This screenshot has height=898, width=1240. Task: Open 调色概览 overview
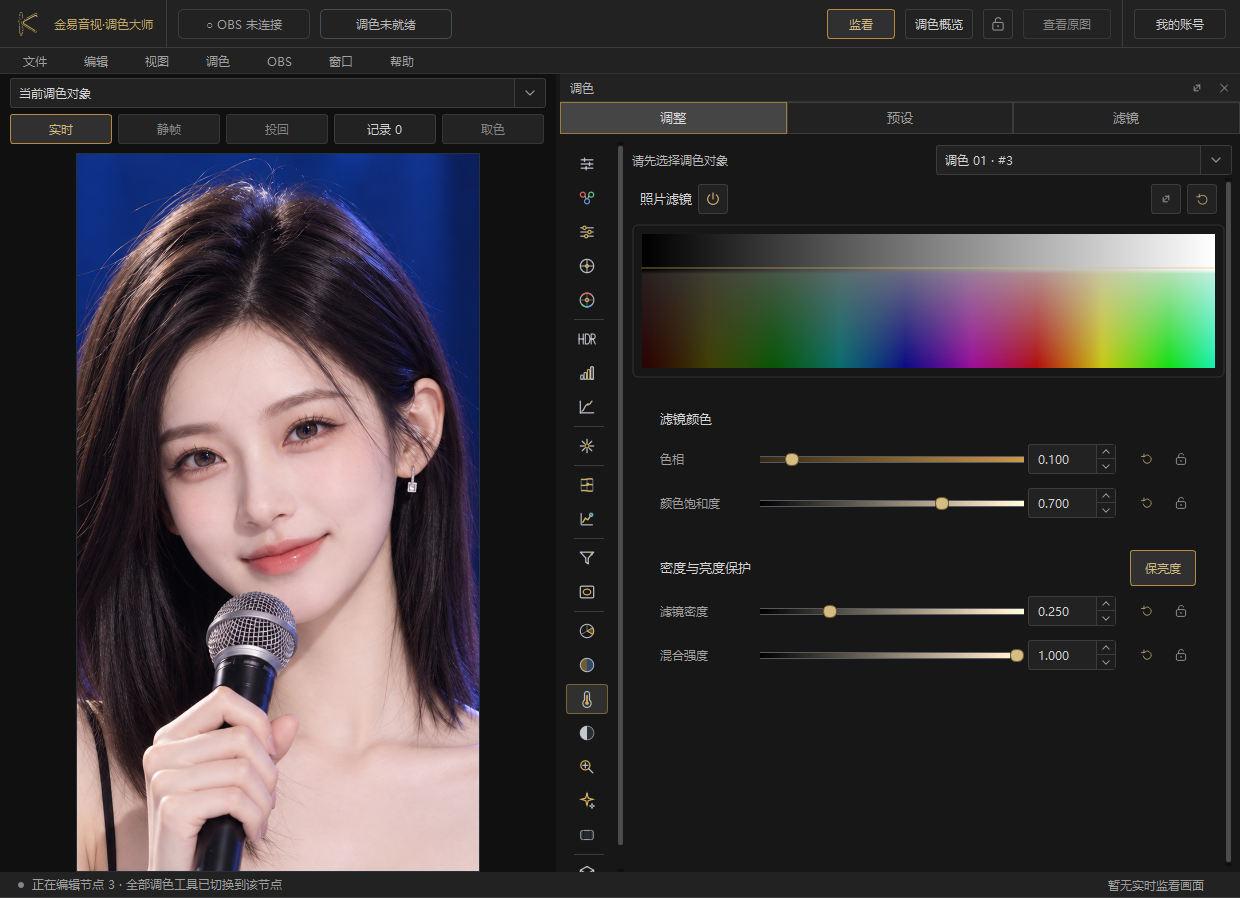tap(939, 24)
